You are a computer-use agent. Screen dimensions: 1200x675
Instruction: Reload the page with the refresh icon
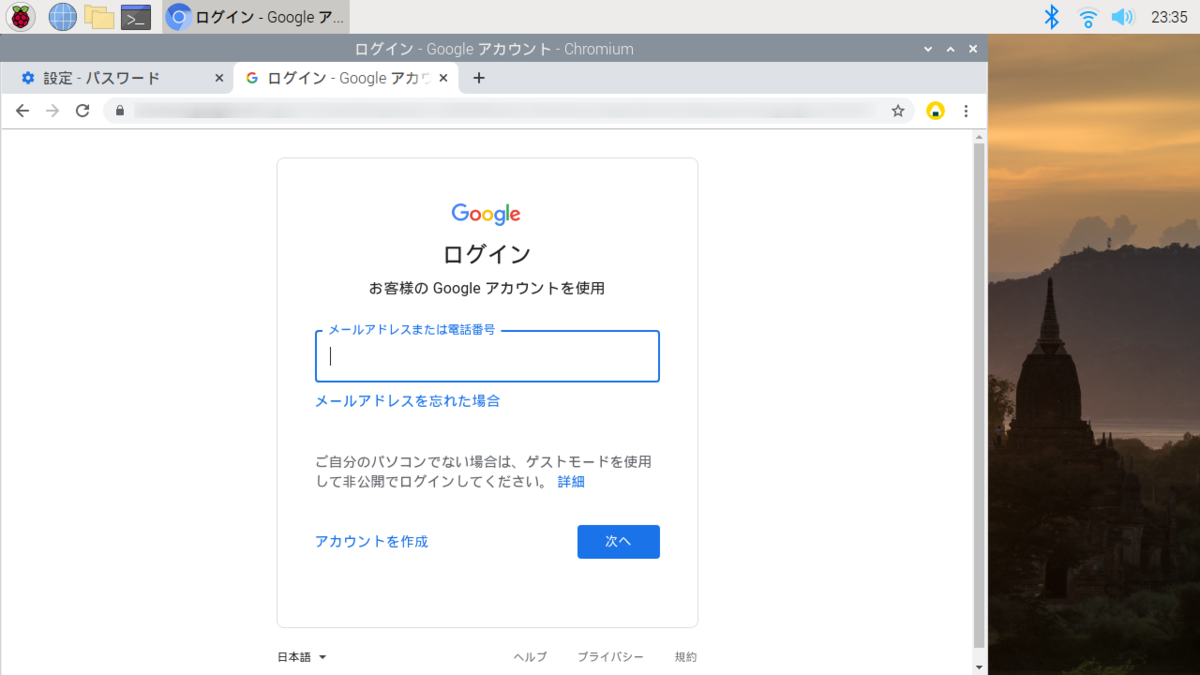[x=83, y=111]
